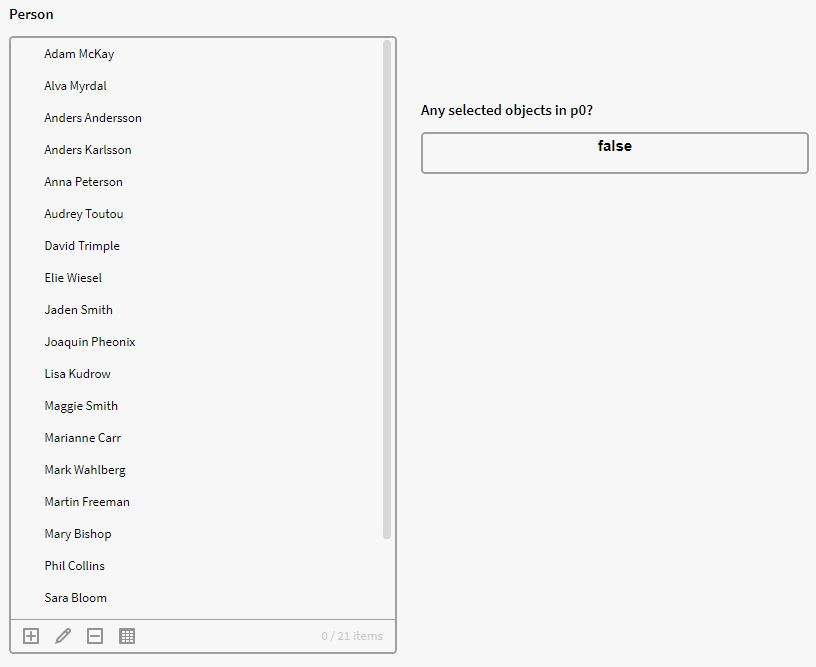The width and height of the screenshot is (816, 667).
Task: Open the table view icon
Action: [x=127, y=636]
